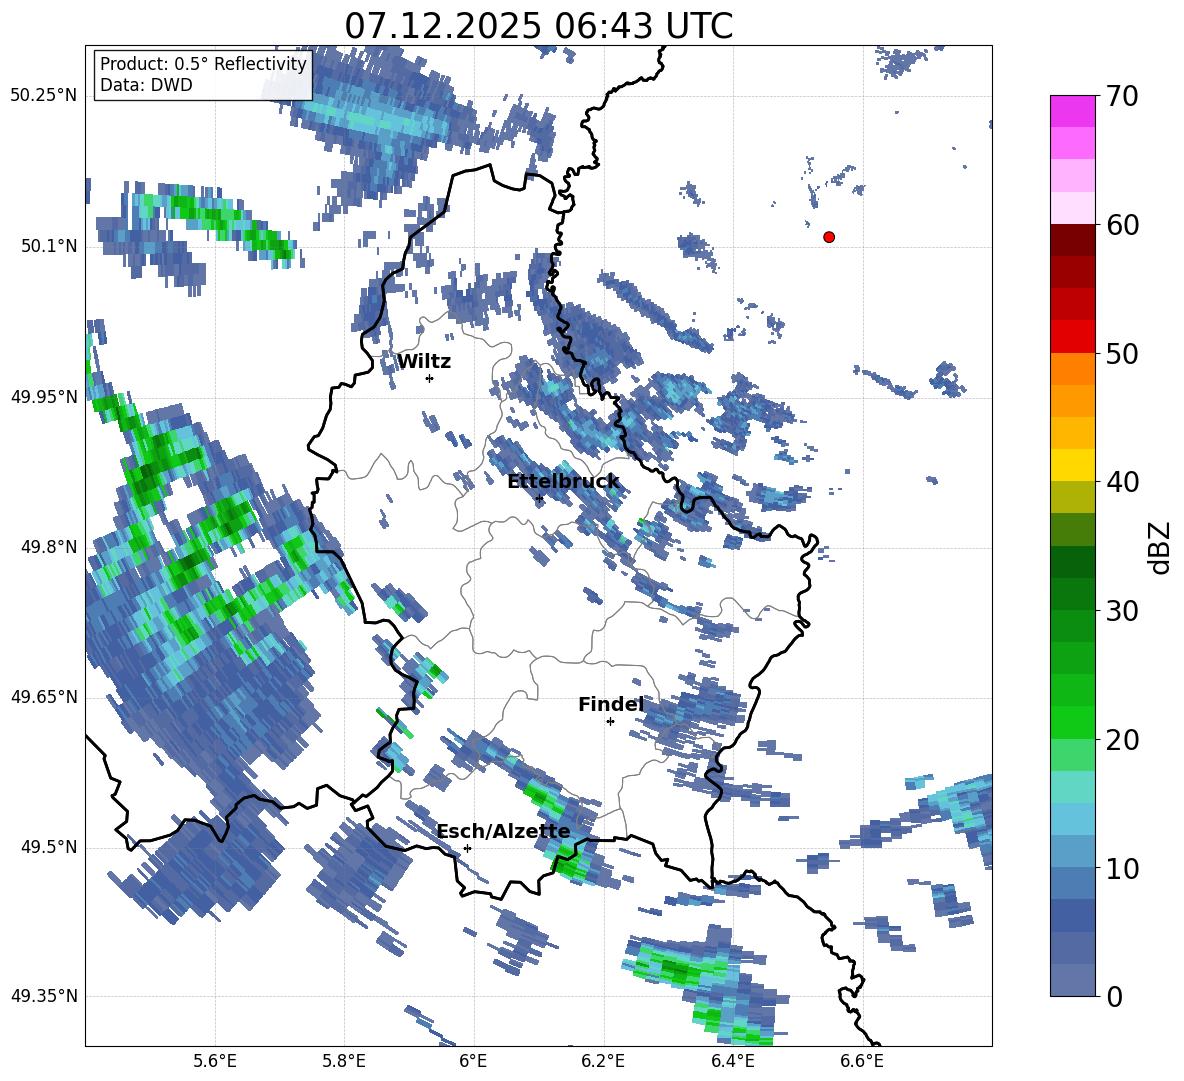Select the Wiltz city label
This screenshot has height=1081, width=1184.
(x=424, y=362)
